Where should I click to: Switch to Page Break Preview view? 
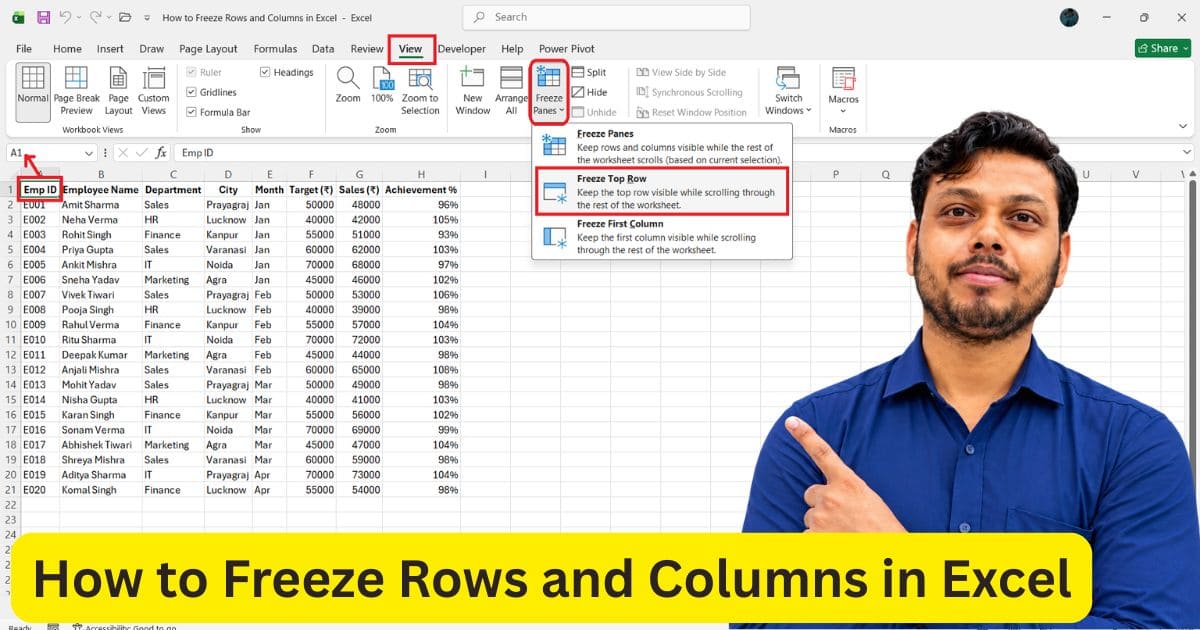tap(76, 92)
